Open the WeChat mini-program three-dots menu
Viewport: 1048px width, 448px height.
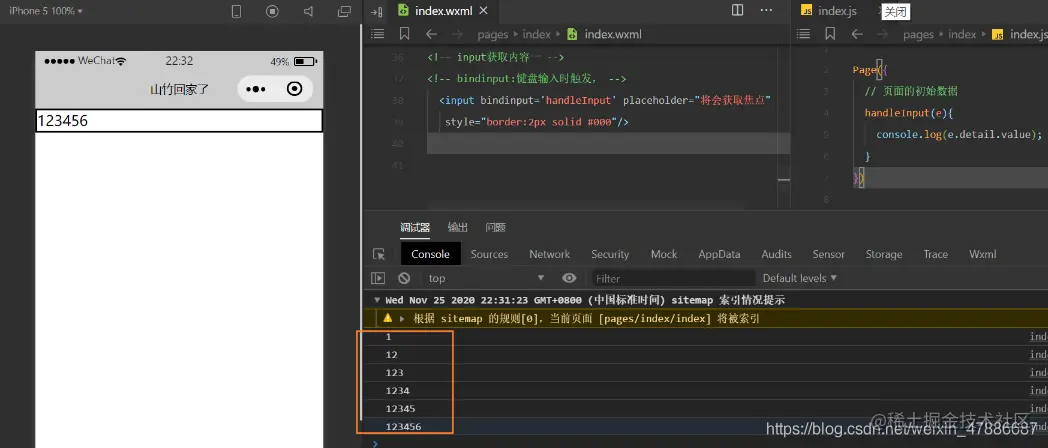coord(255,89)
